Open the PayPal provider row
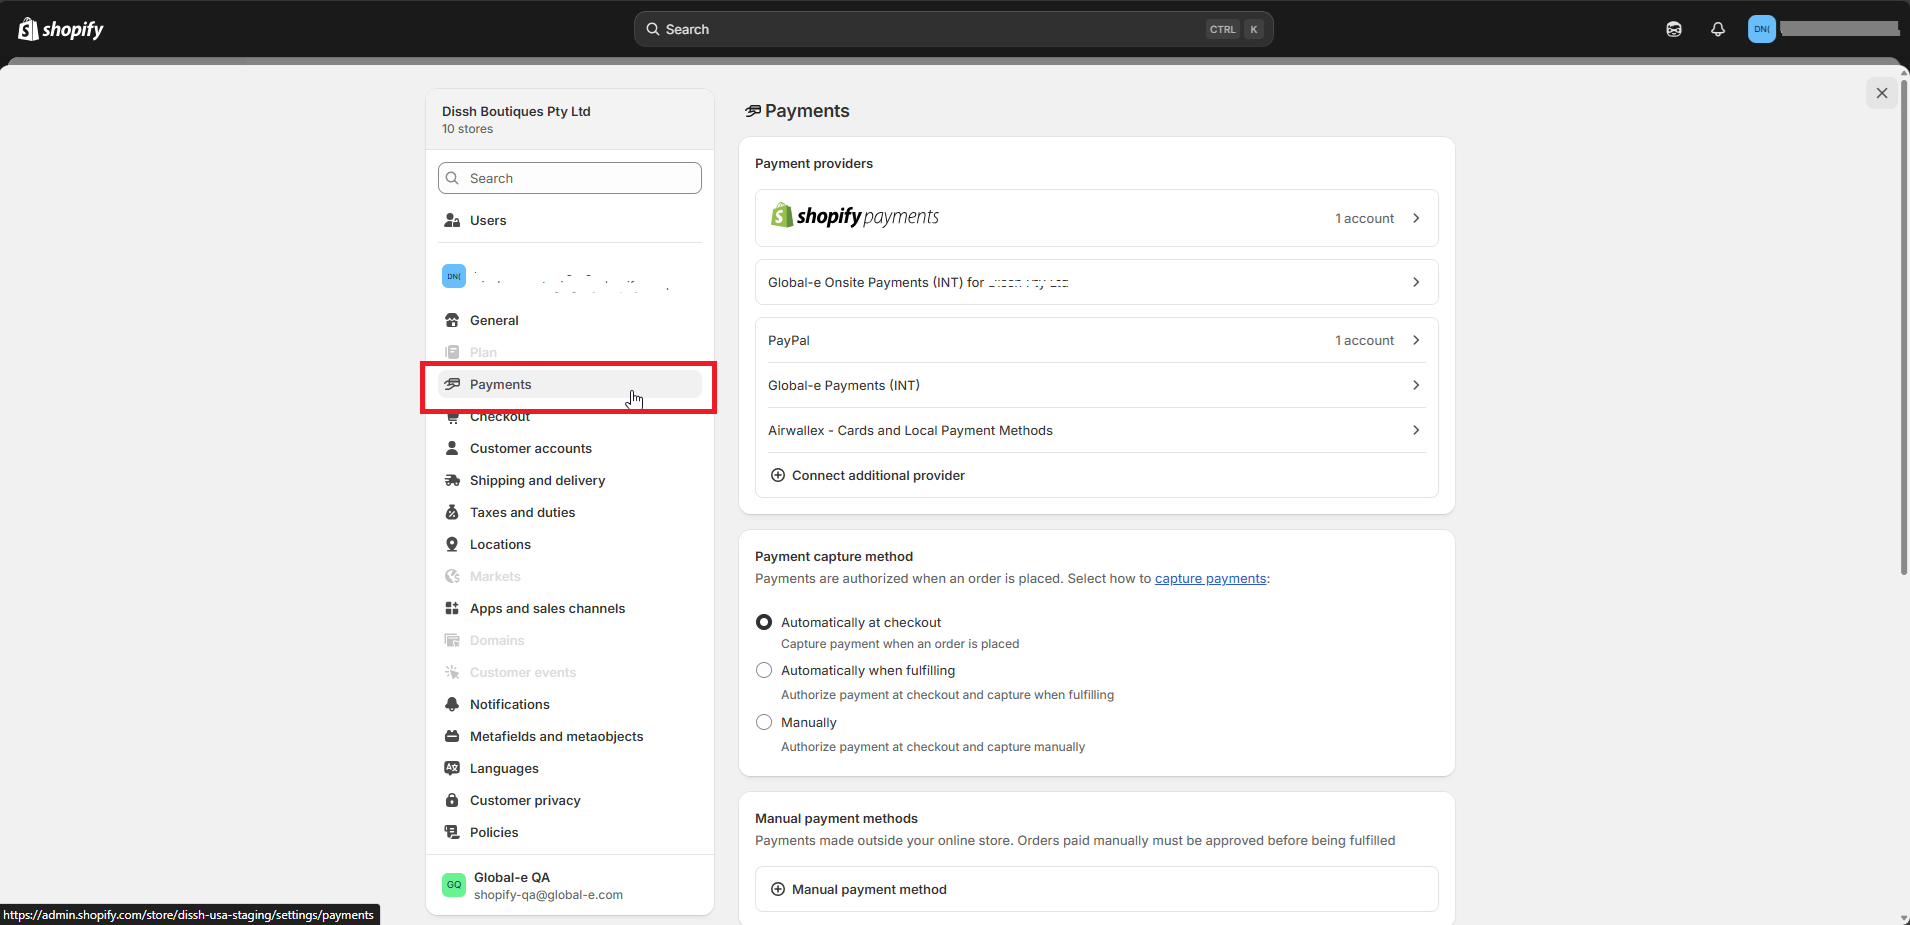The width and height of the screenshot is (1910, 925). 1096,340
